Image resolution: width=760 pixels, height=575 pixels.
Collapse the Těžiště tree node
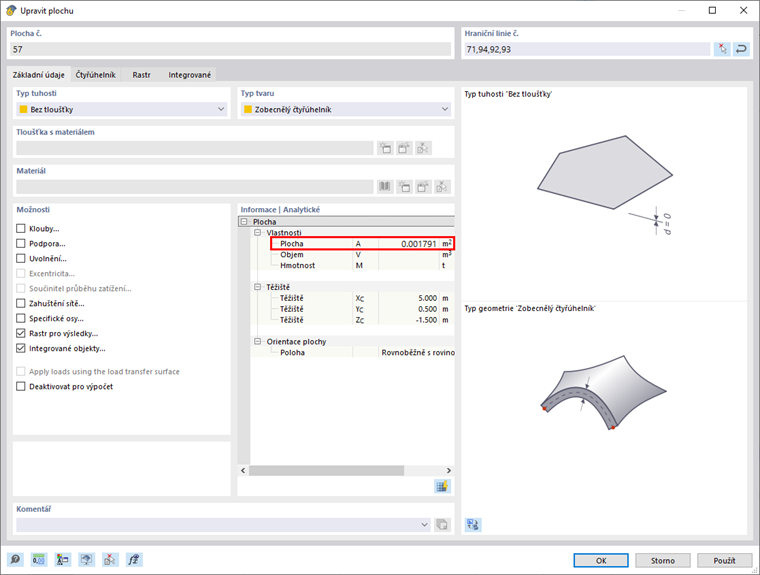click(258, 287)
